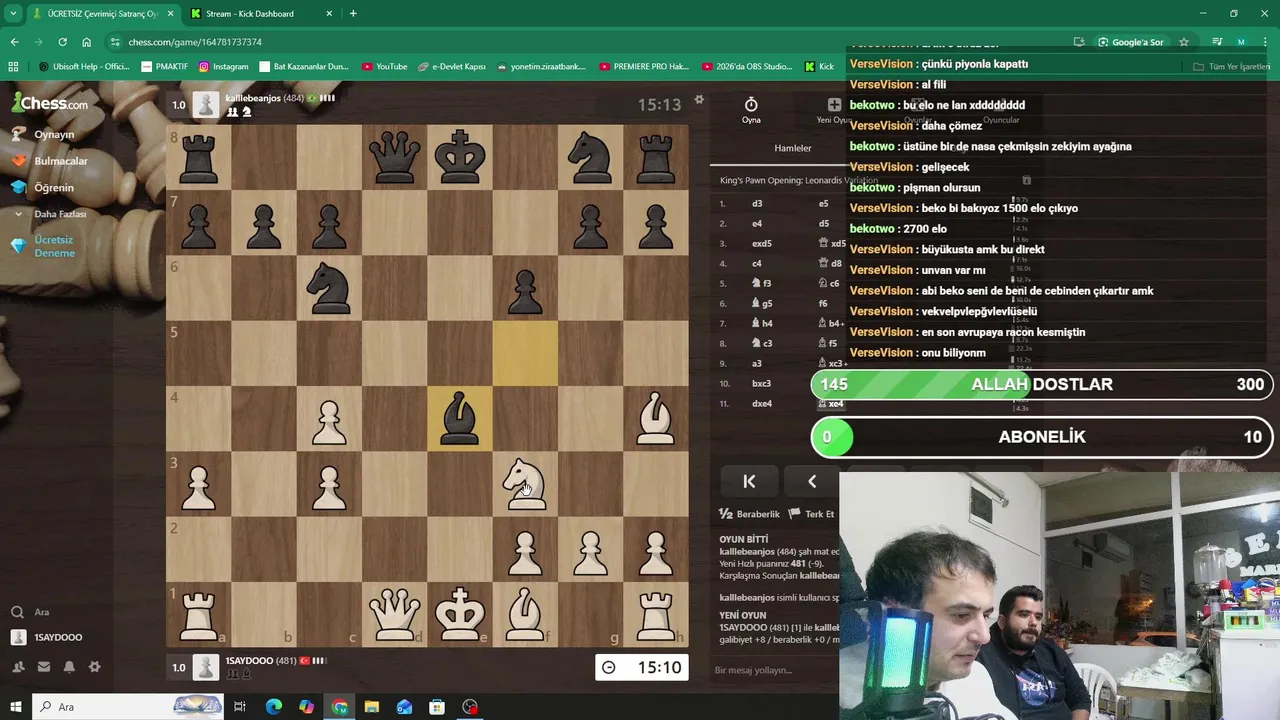Click the white knight on f3
Screen dimensions: 1280x720
525,483
